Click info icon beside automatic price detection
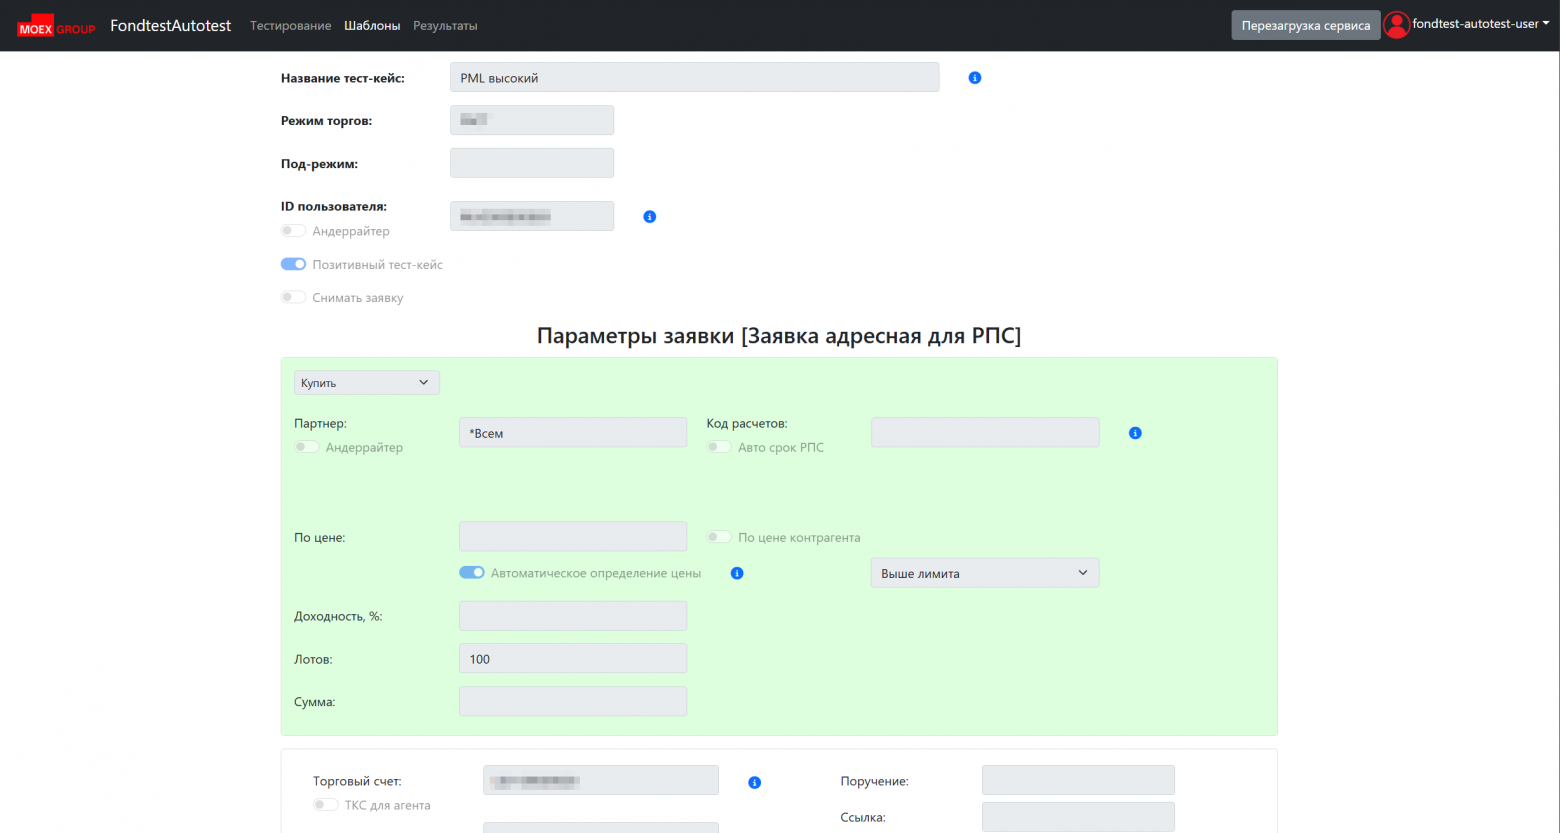The height and width of the screenshot is (833, 1560). click(737, 574)
